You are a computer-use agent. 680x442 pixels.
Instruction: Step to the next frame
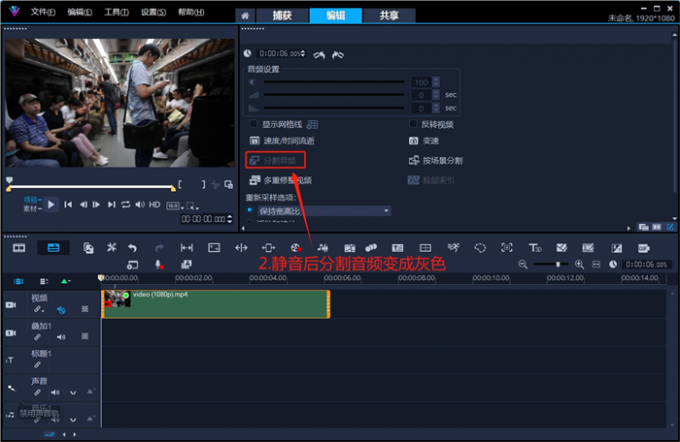(x=96, y=204)
